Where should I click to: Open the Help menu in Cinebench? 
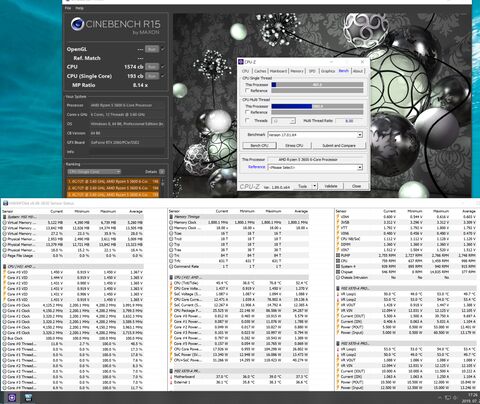[79, 8]
